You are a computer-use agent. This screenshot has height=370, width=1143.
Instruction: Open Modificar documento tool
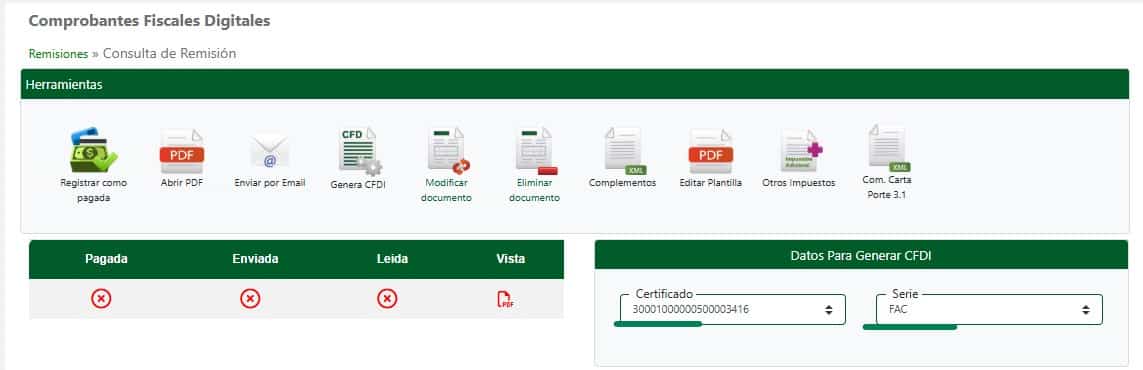pyautogui.click(x=447, y=151)
